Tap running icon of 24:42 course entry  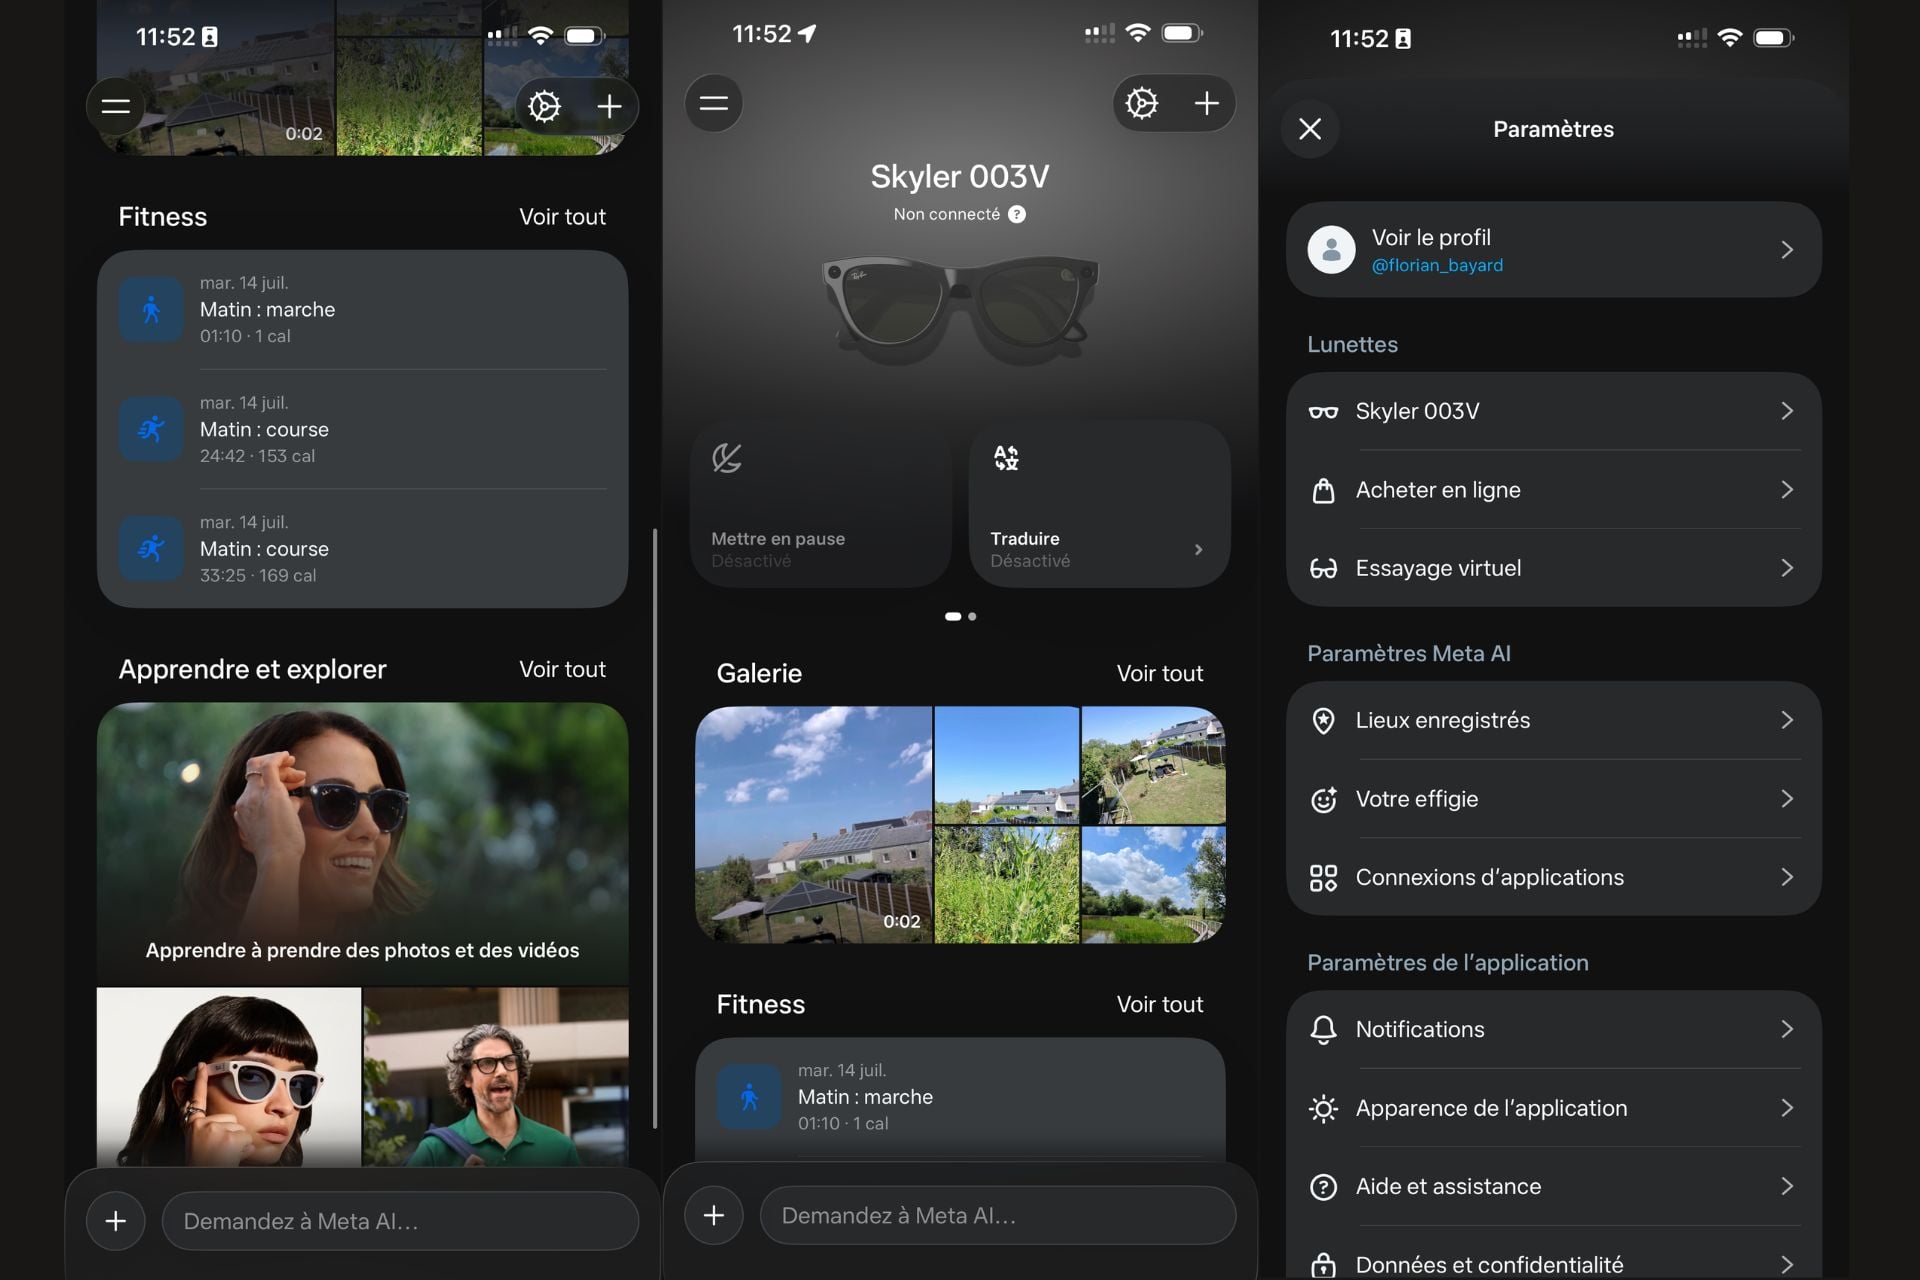pyautogui.click(x=151, y=429)
